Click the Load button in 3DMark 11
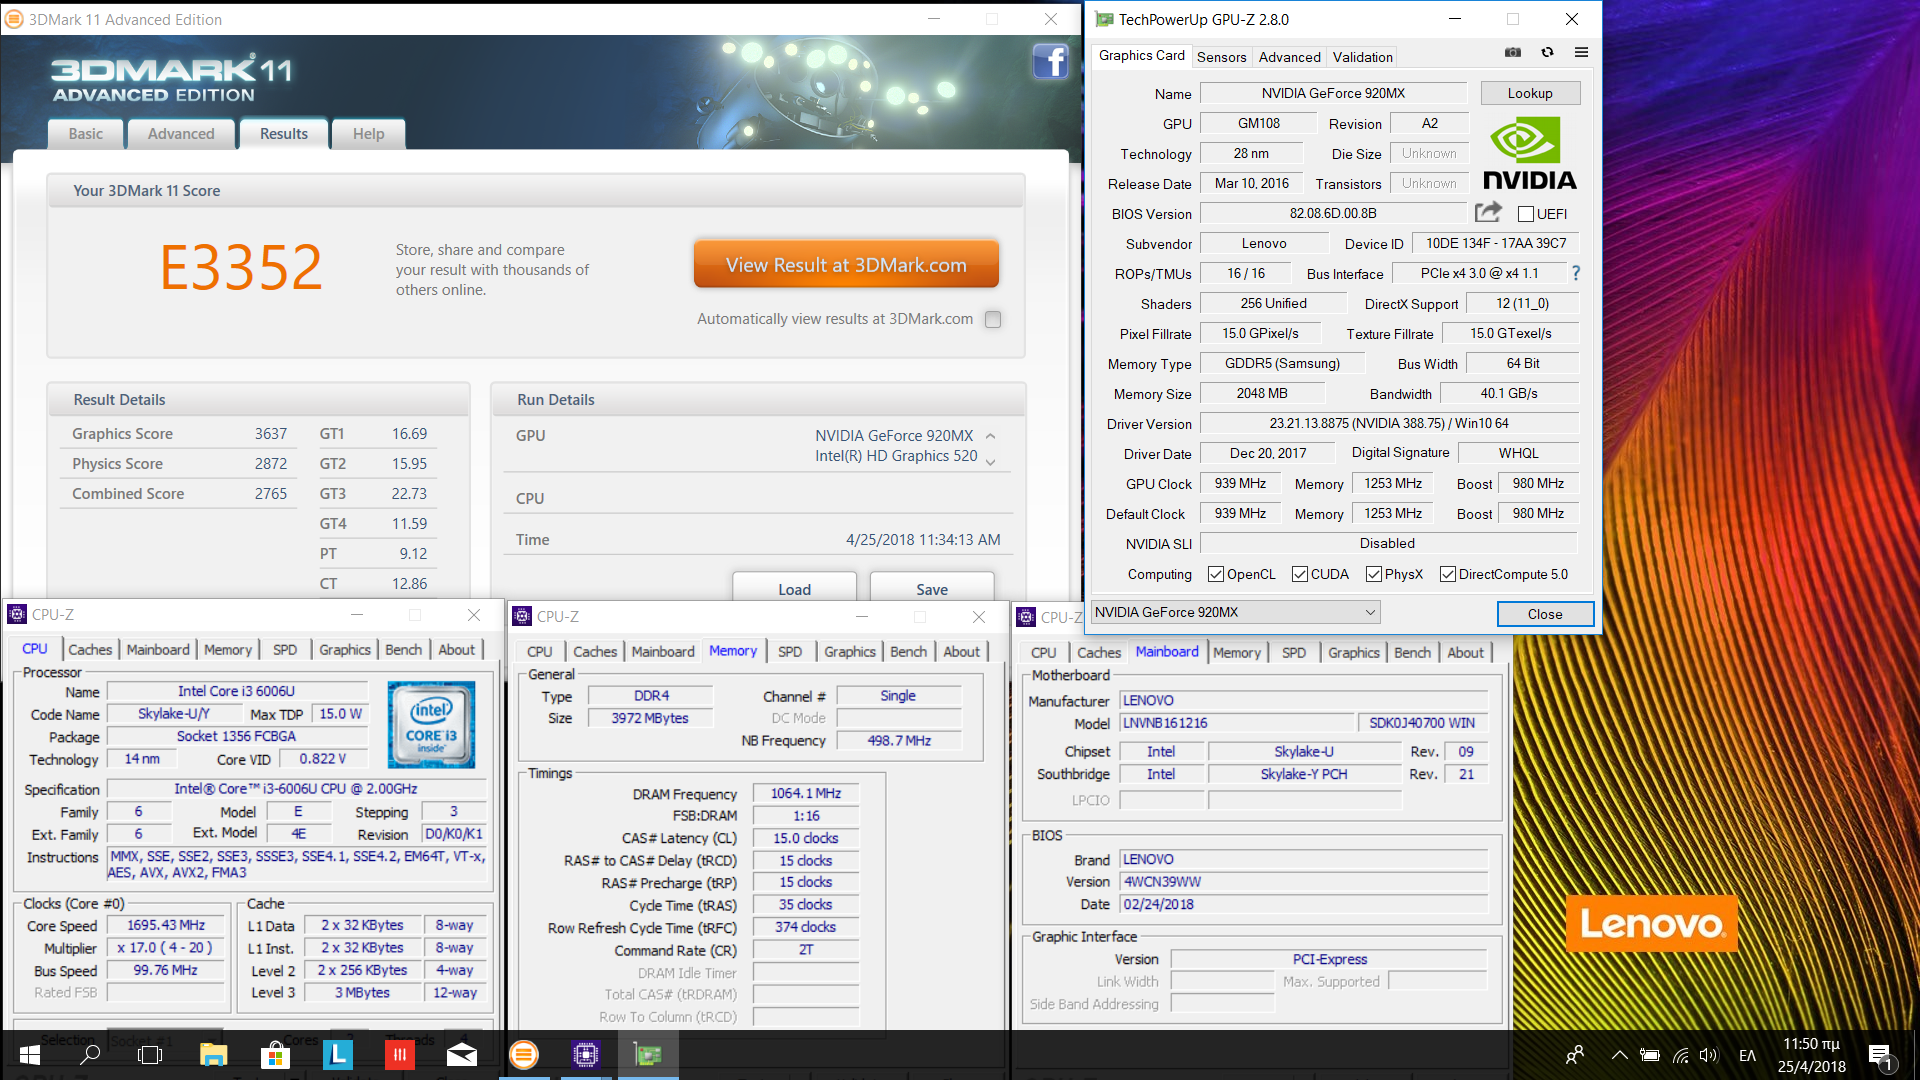This screenshot has width=1920, height=1080. pos(794,589)
